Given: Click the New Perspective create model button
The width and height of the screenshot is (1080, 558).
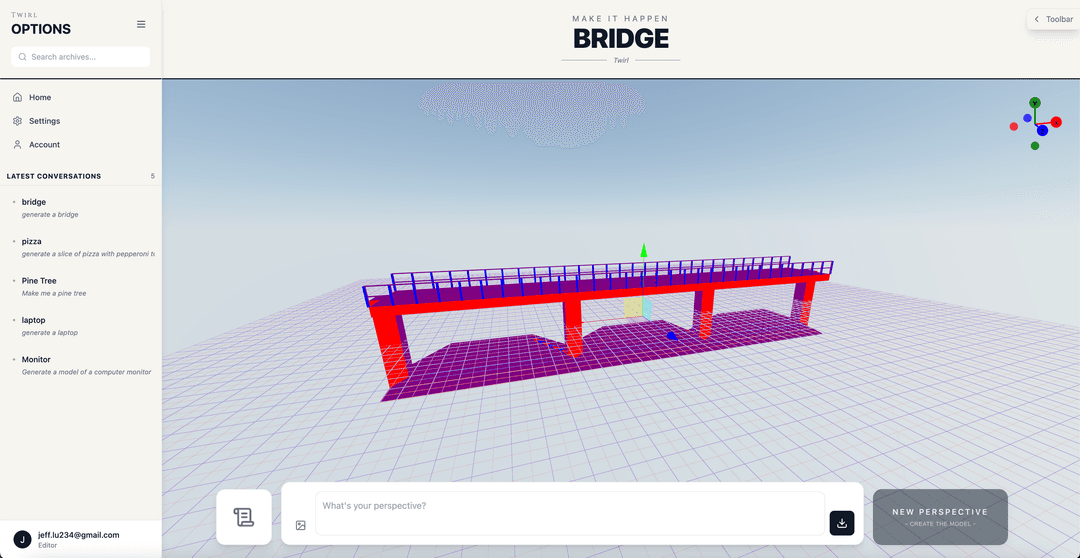Looking at the screenshot, I should [x=939, y=517].
